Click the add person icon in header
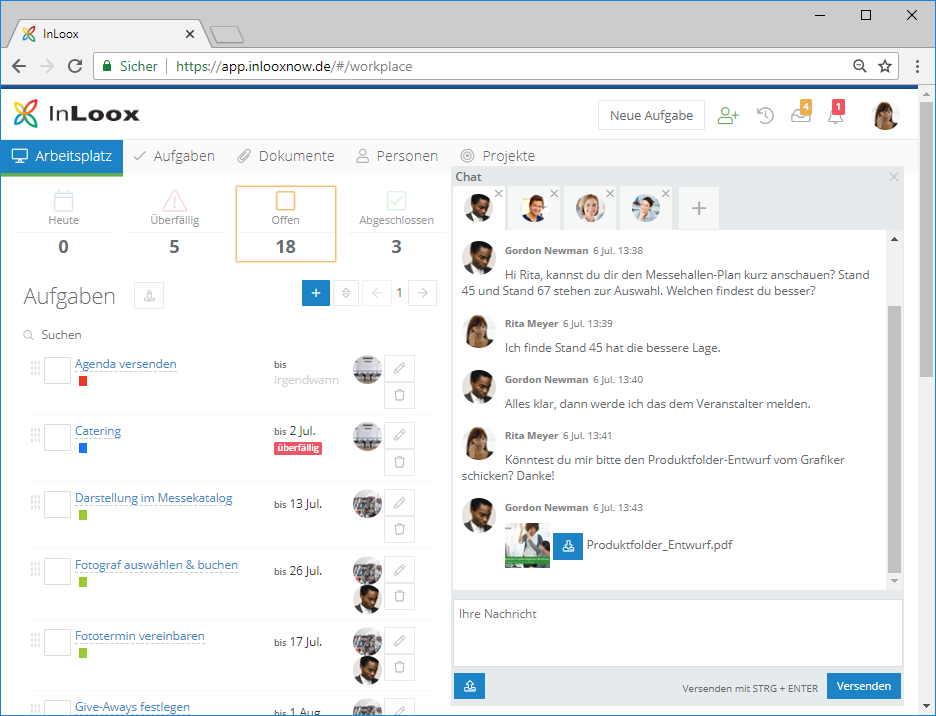The width and height of the screenshot is (936, 716). [x=728, y=115]
